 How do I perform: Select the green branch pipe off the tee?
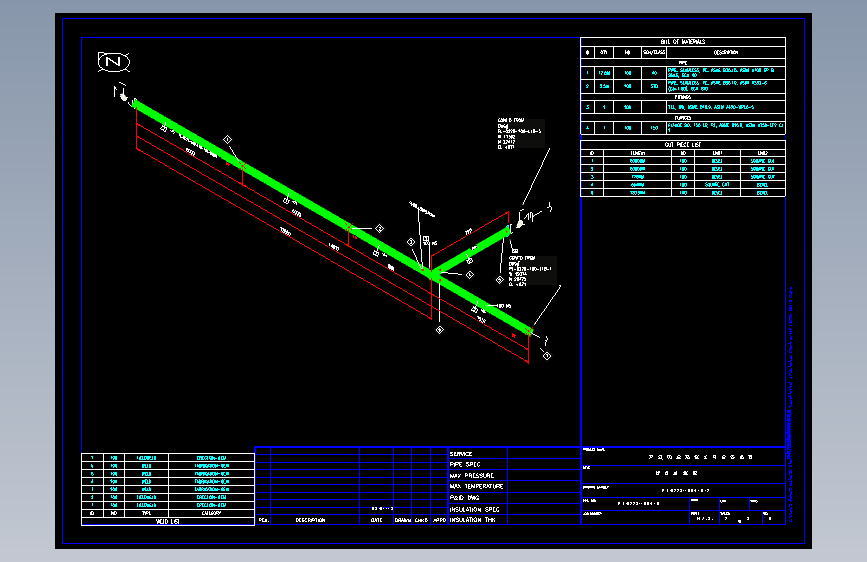[471, 252]
